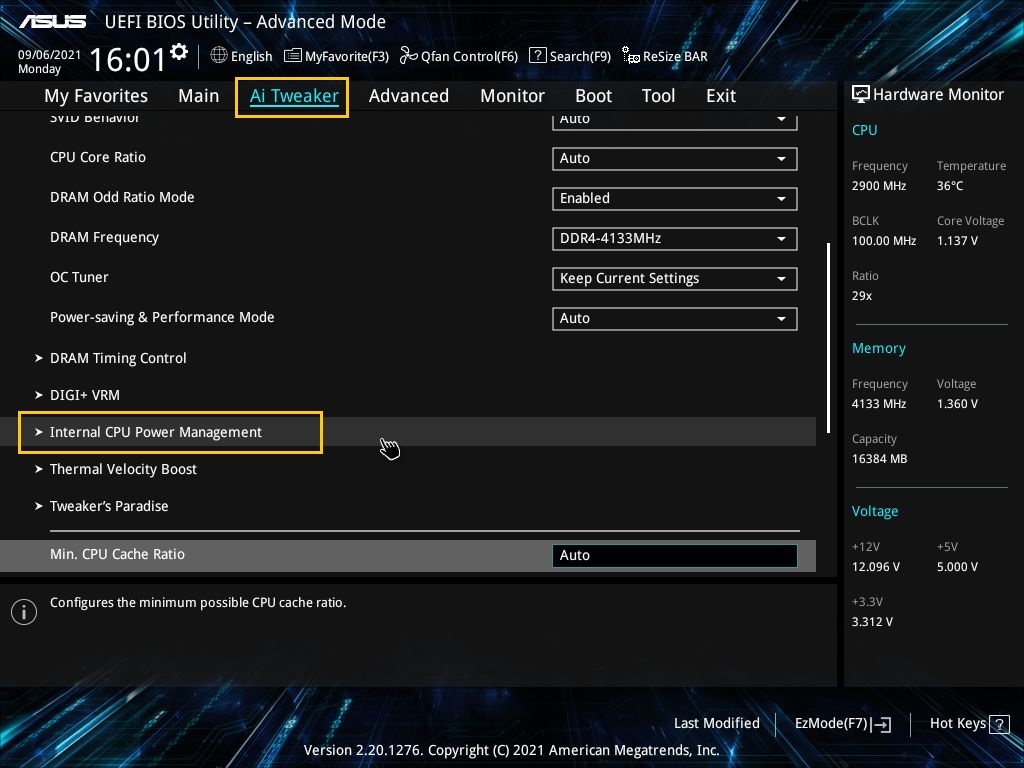Click the DRAM Frequency label
The width and height of the screenshot is (1024, 768).
(x=104, y=238)
